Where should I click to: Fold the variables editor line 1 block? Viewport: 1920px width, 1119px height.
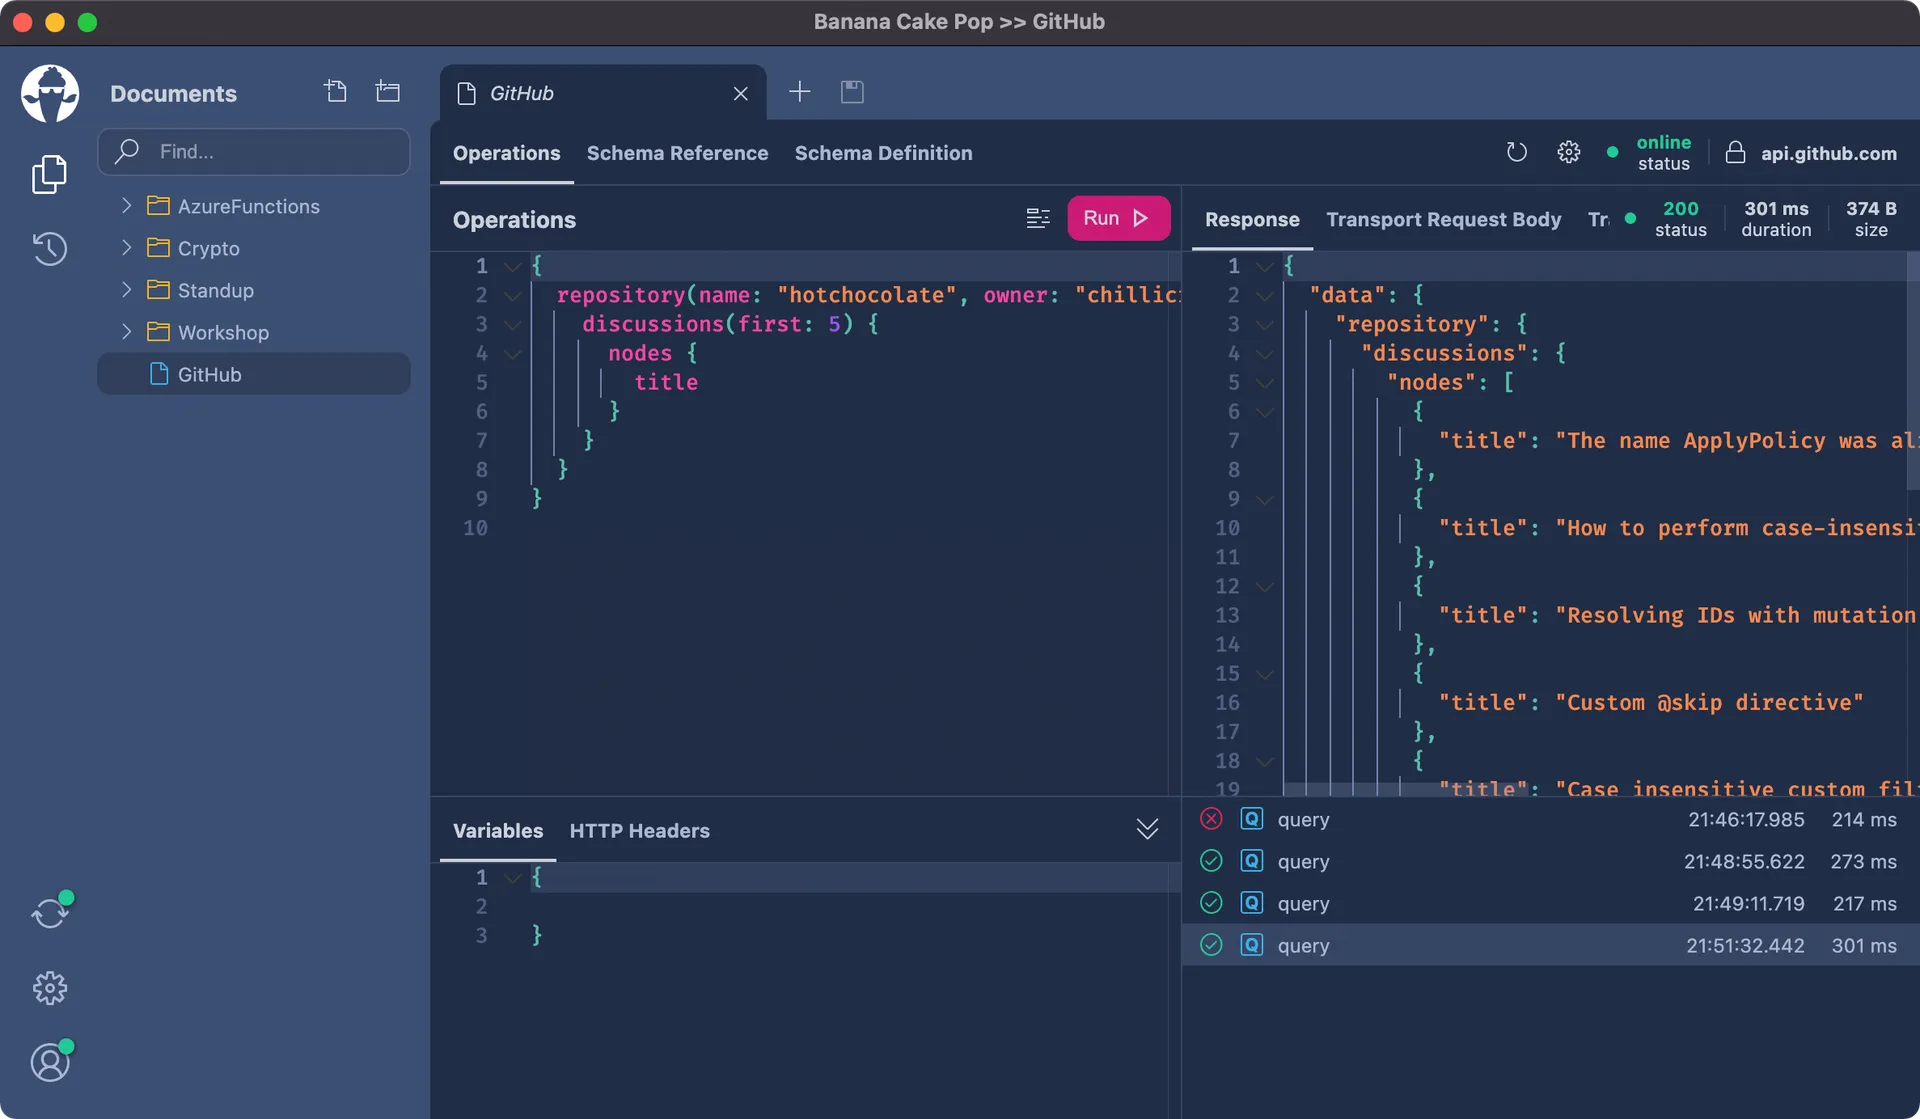512,877
